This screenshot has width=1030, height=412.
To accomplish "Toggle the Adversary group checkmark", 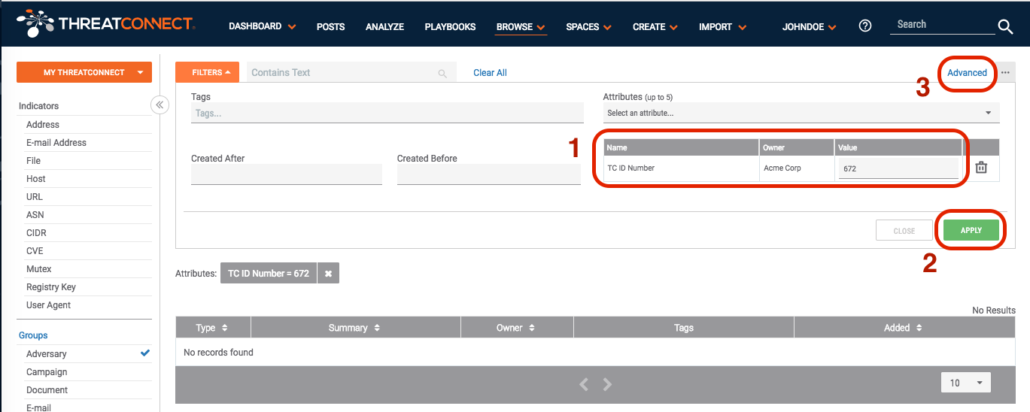I will 145,353.
